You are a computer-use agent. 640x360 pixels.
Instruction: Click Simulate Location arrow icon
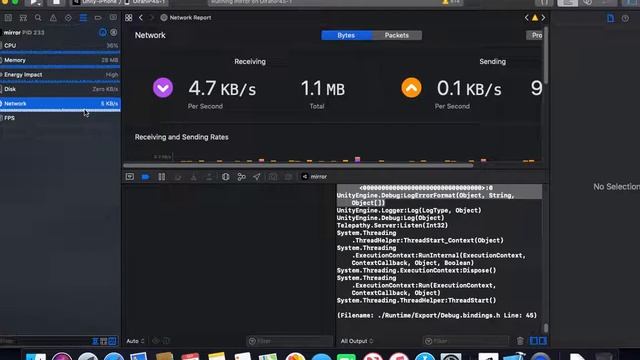pyautogui.click(x=256, y=177)
